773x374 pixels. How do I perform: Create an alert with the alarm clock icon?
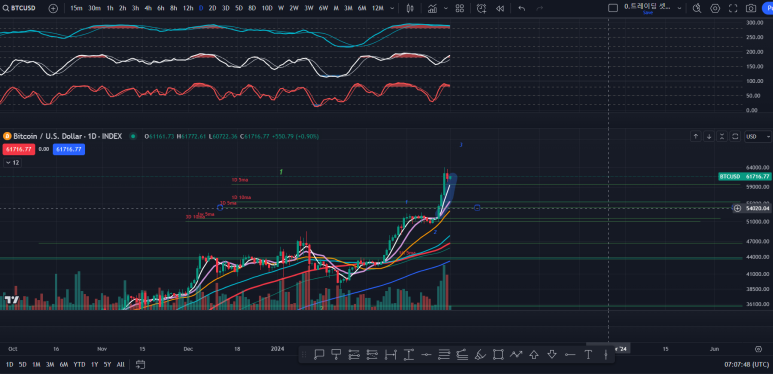point(481,8)
